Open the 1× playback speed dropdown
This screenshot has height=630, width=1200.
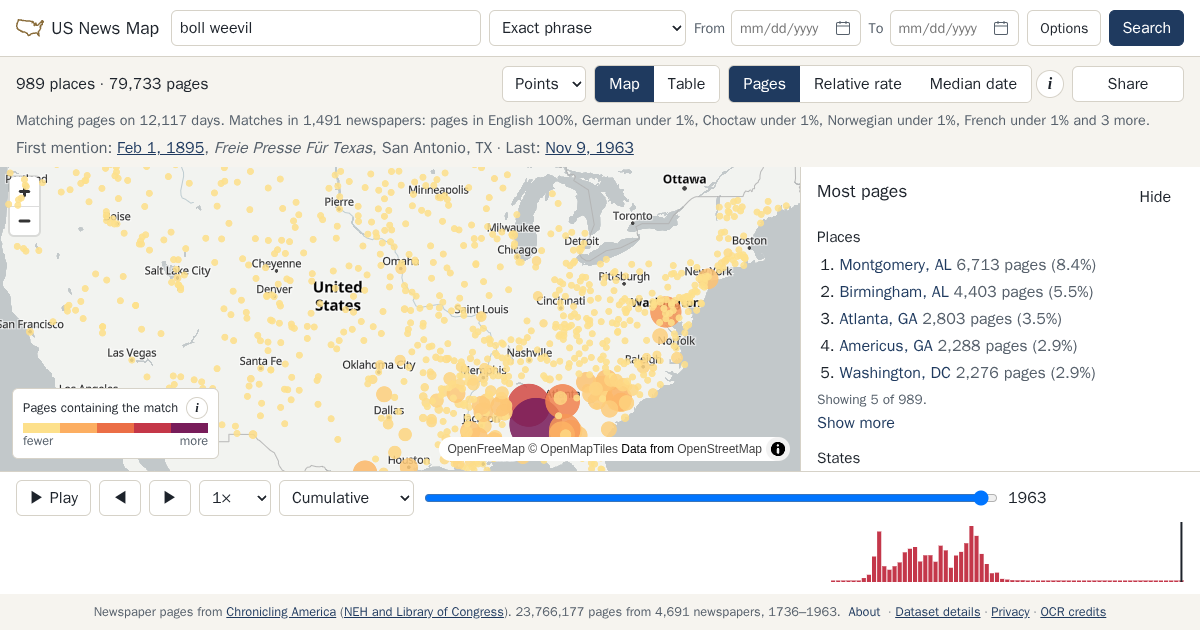235,498
